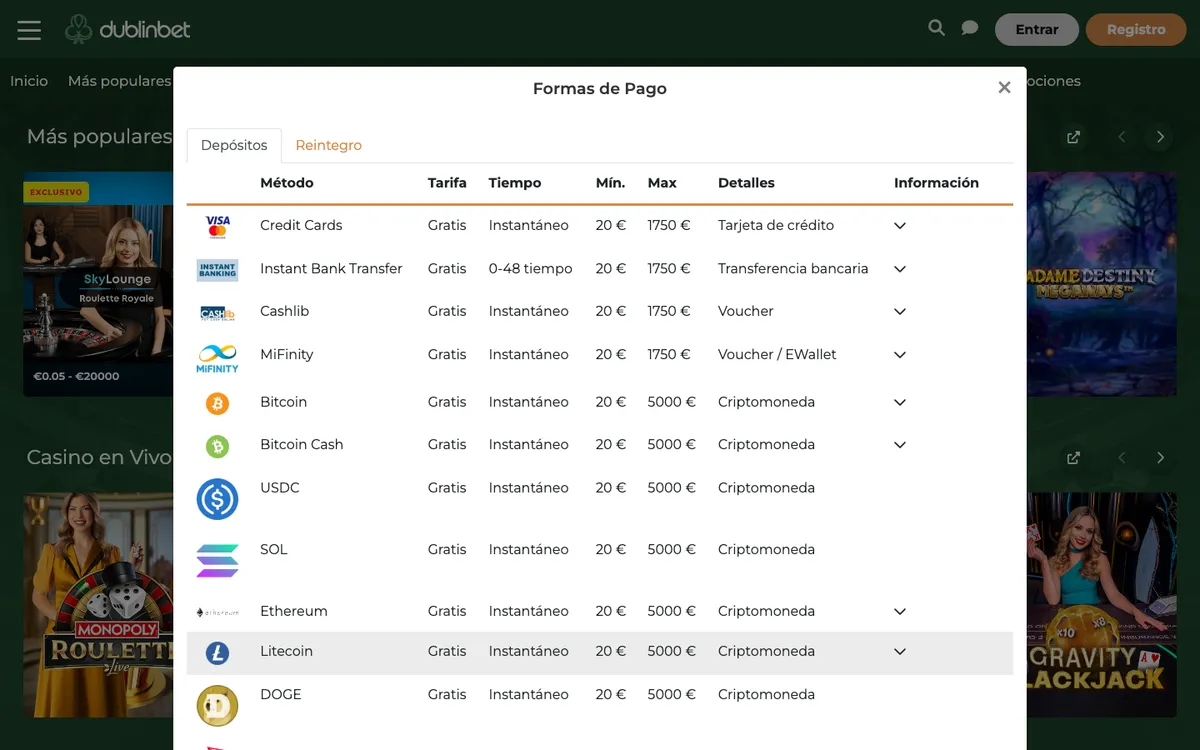Click the Casino en Vivo heading

click(x=99, y=458)
